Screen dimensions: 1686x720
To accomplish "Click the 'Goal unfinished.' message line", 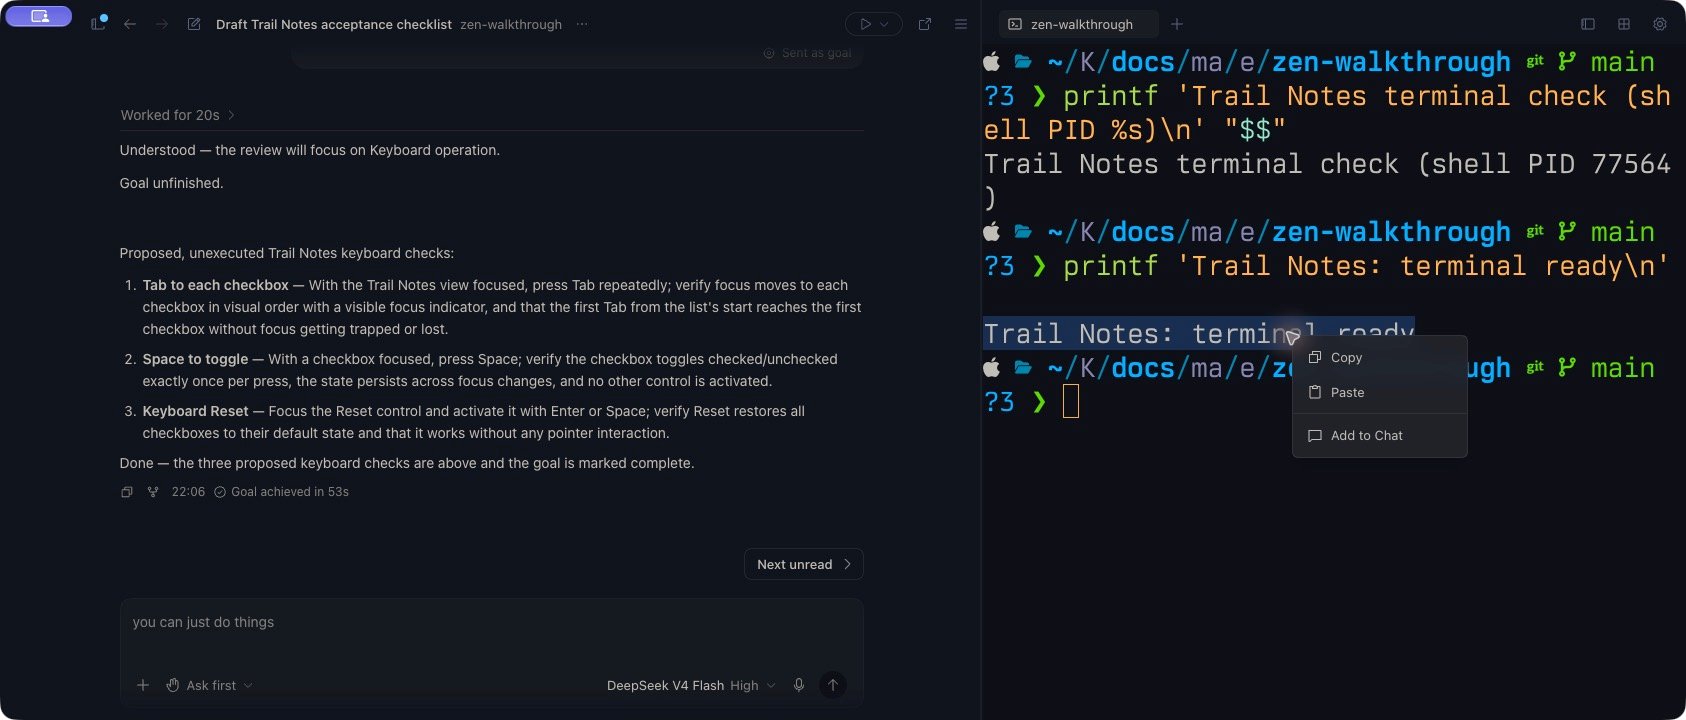I will 171,183.
